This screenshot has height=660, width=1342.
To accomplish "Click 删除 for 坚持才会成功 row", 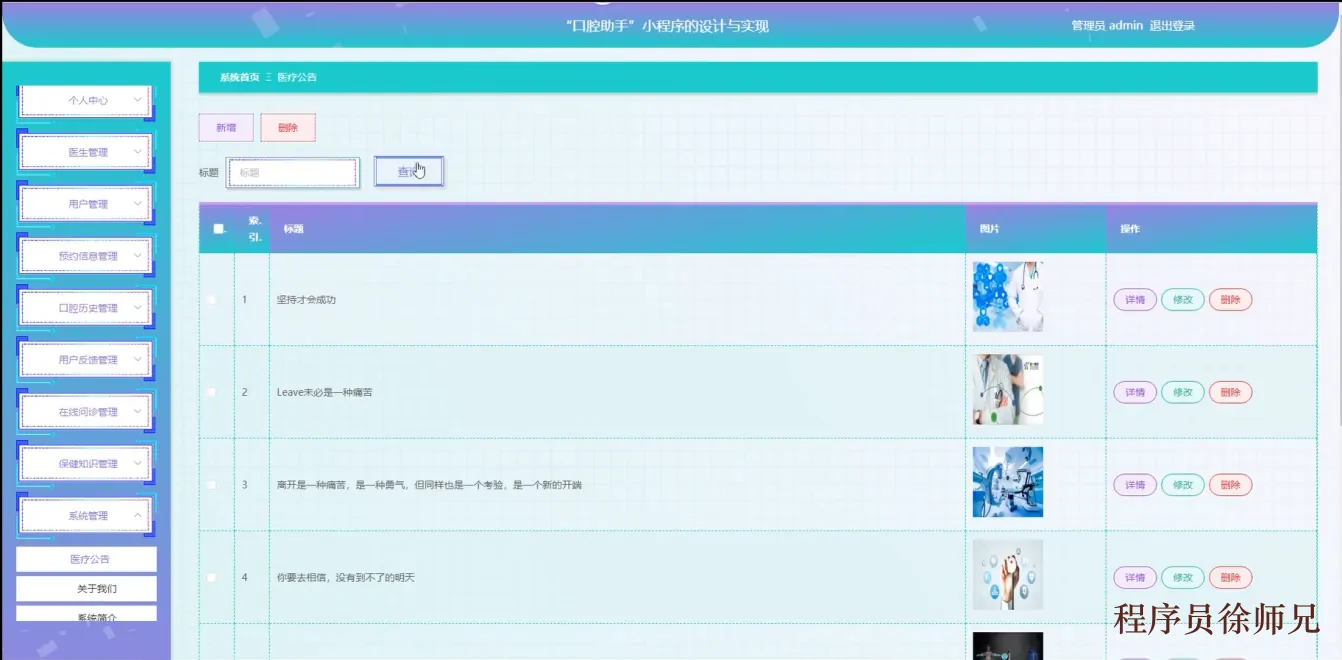I will click(x=1231, y=300).
